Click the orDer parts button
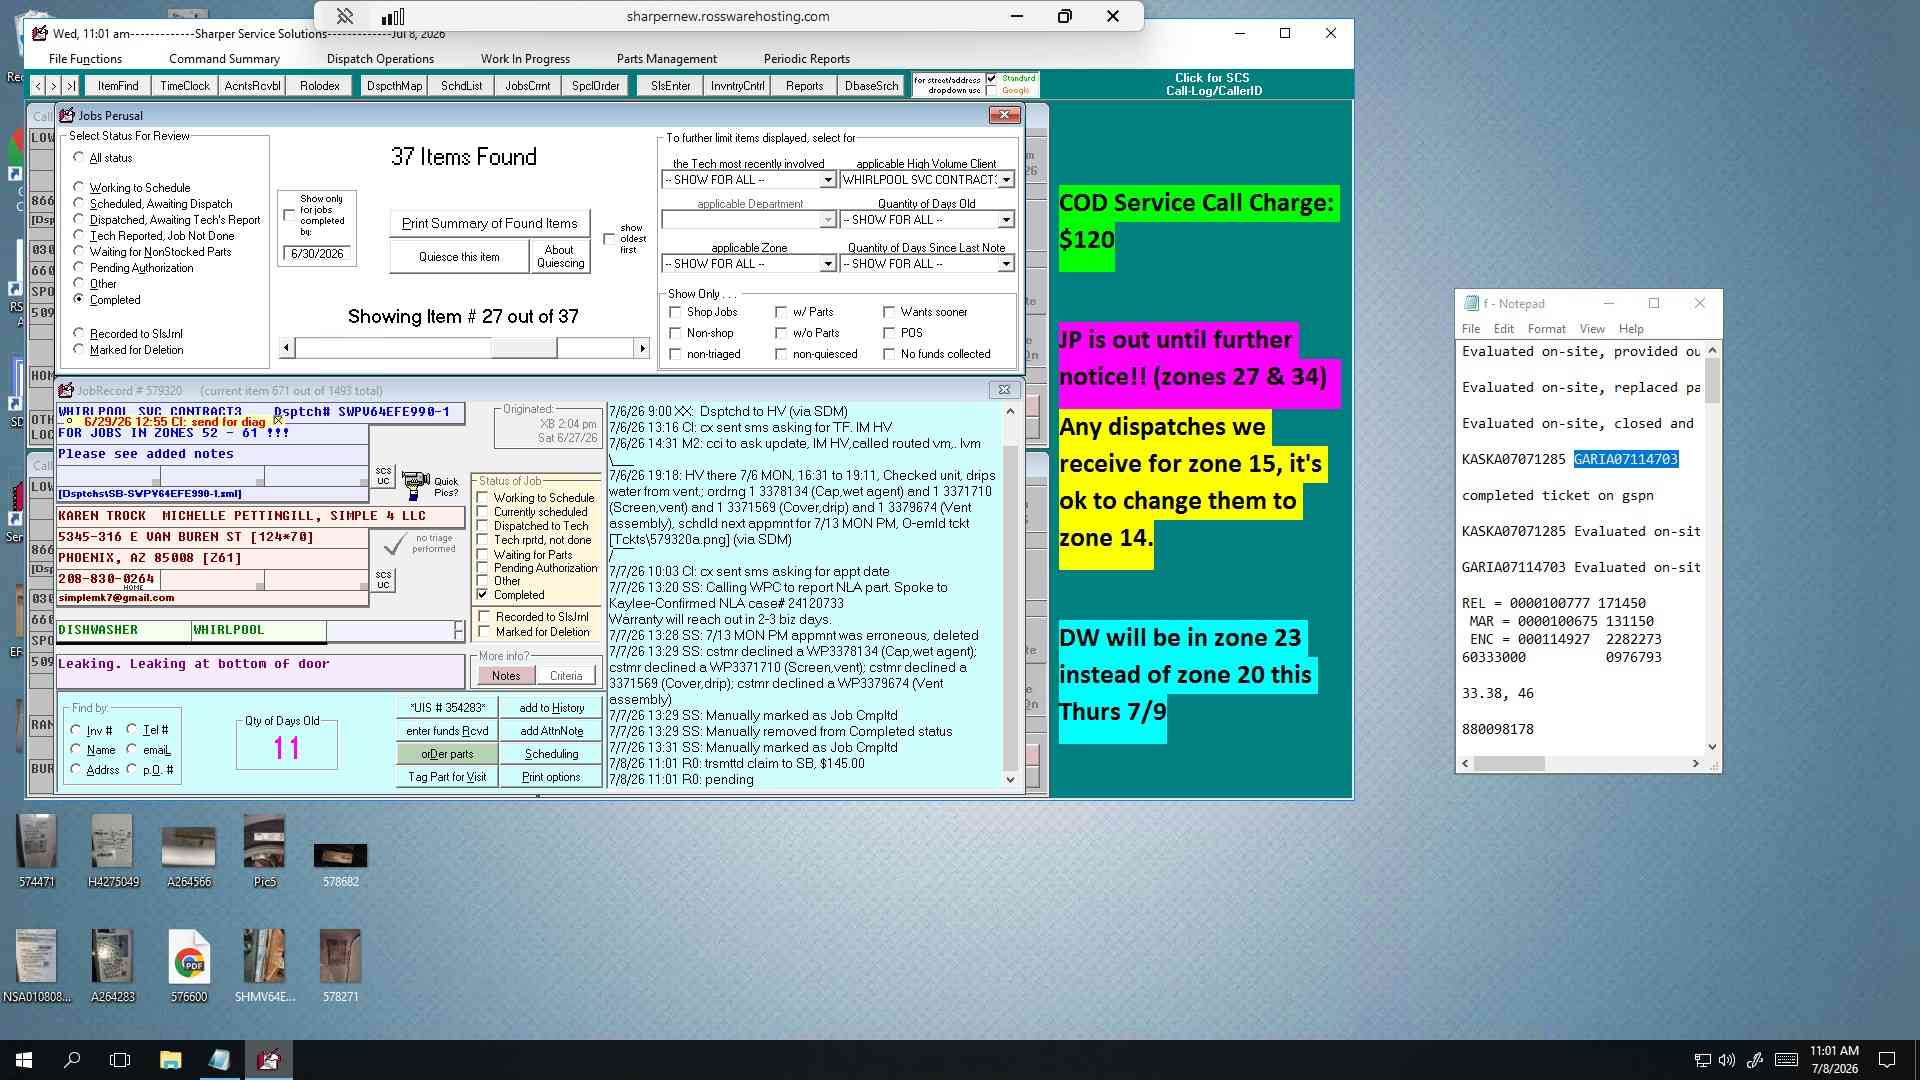 pos(447,754)
